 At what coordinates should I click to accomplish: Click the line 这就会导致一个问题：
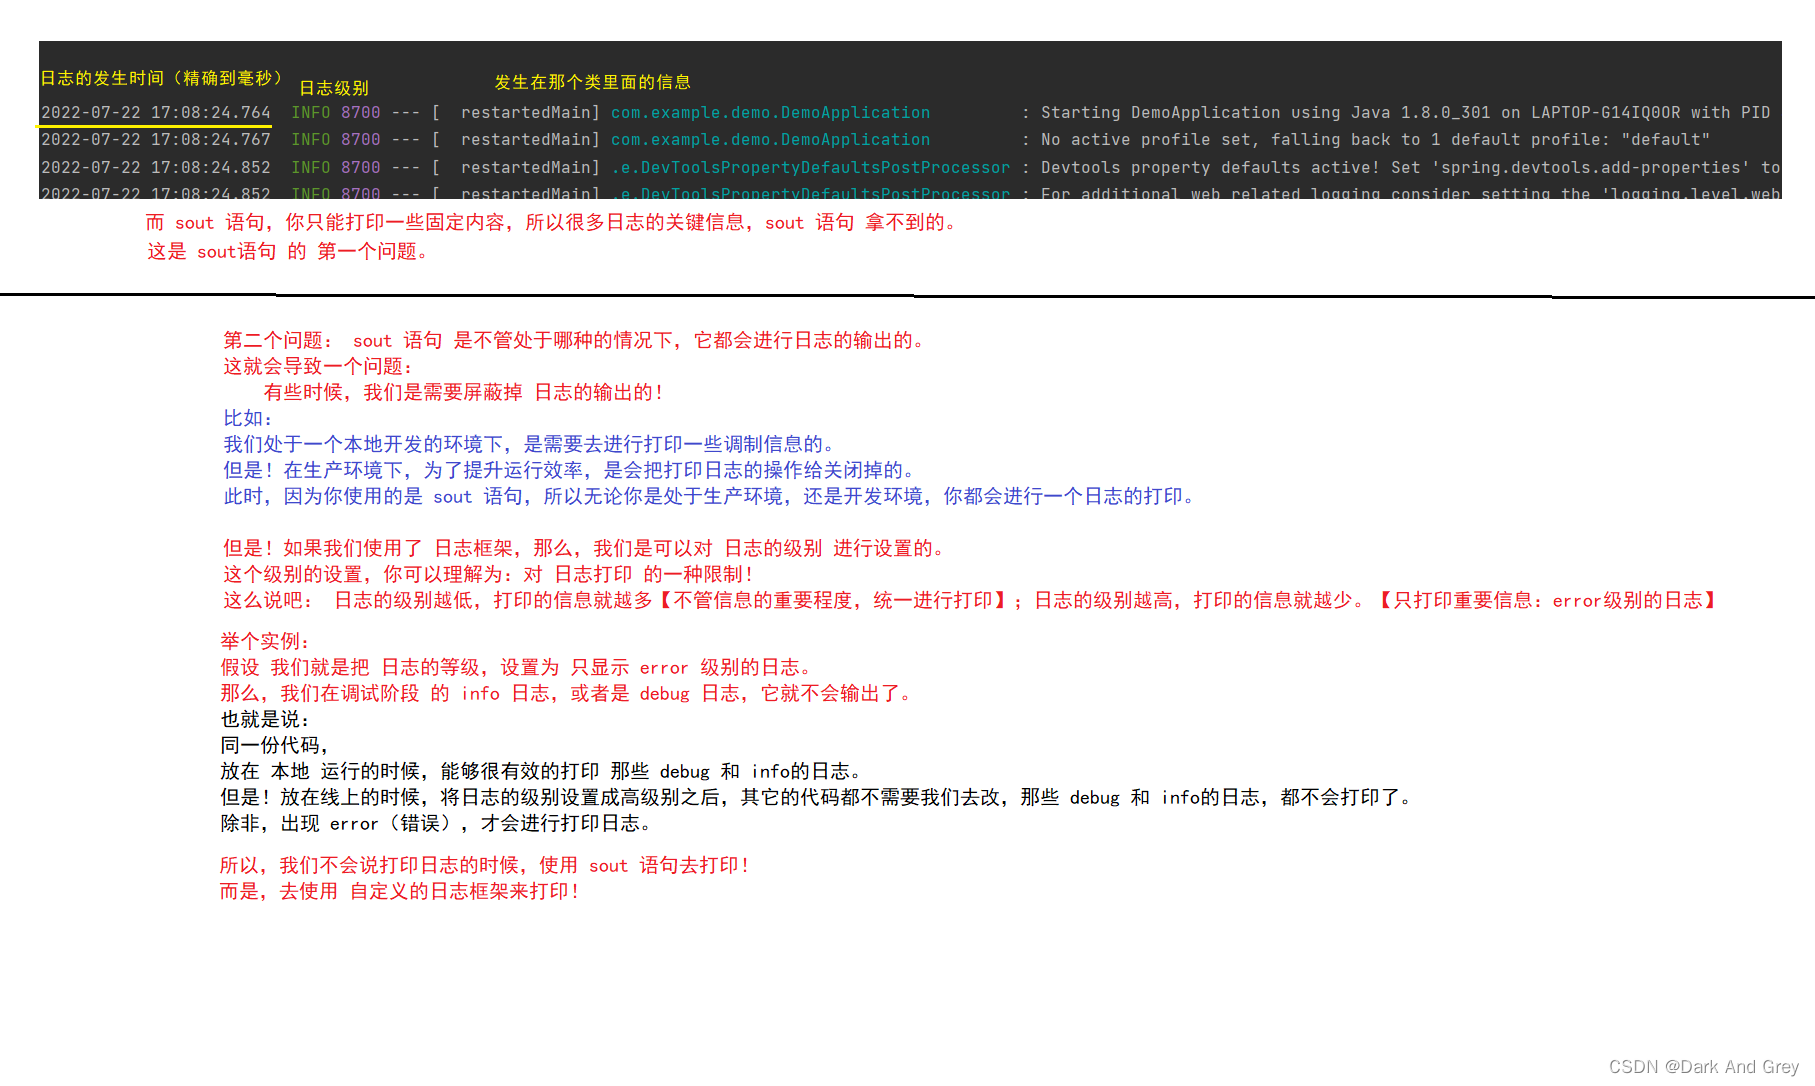click(318, 367)
